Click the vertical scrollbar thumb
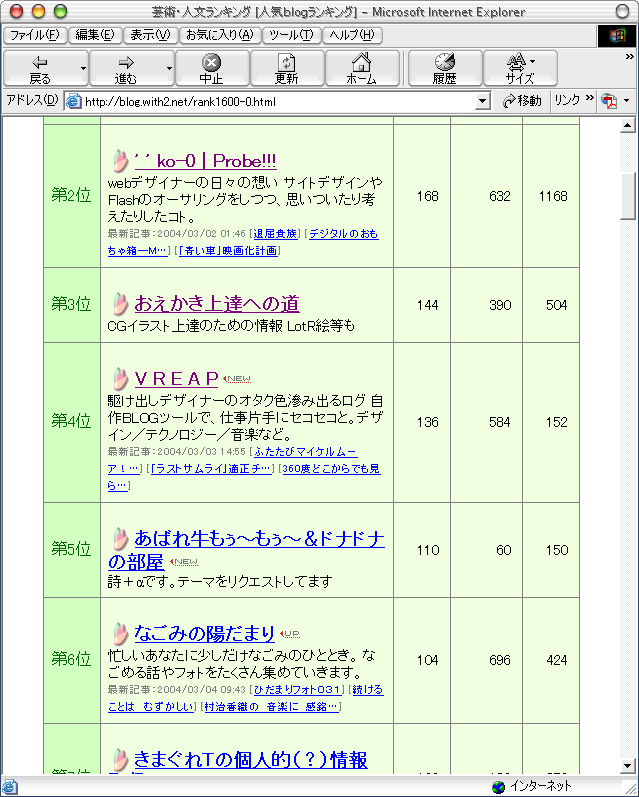This screenshot has height=797, width=639. pos(628,195)
